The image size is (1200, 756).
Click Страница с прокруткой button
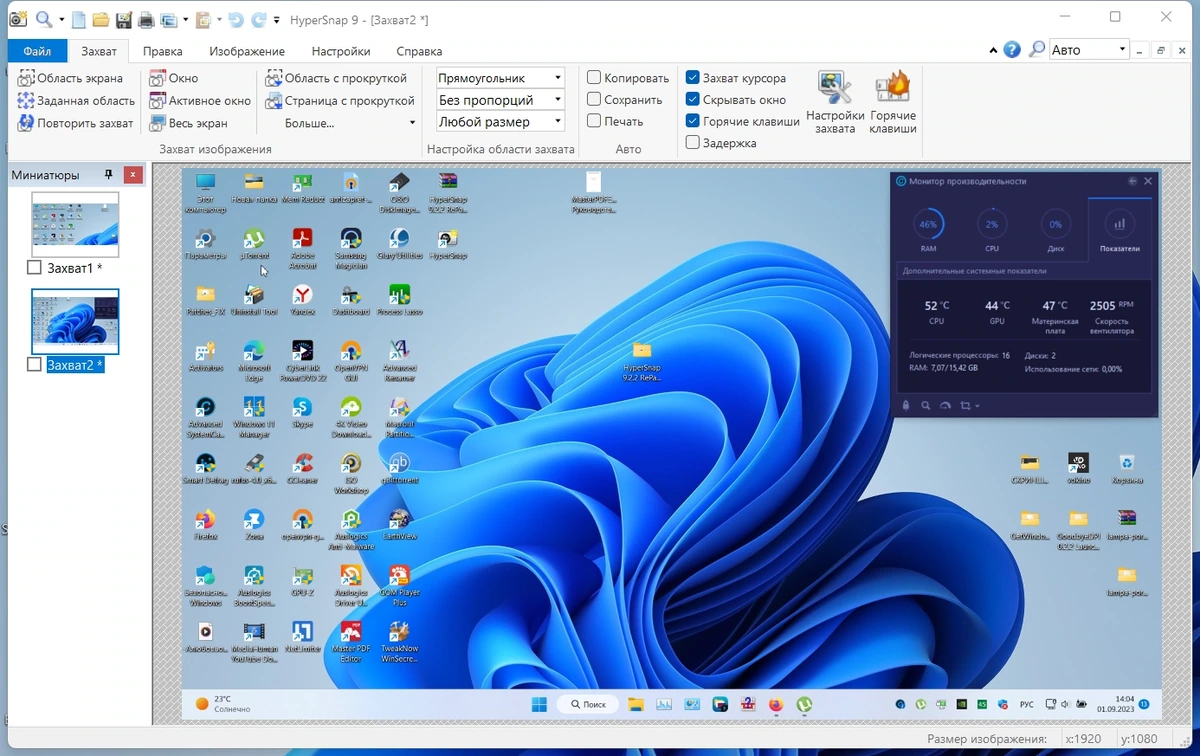pos(340,100)
